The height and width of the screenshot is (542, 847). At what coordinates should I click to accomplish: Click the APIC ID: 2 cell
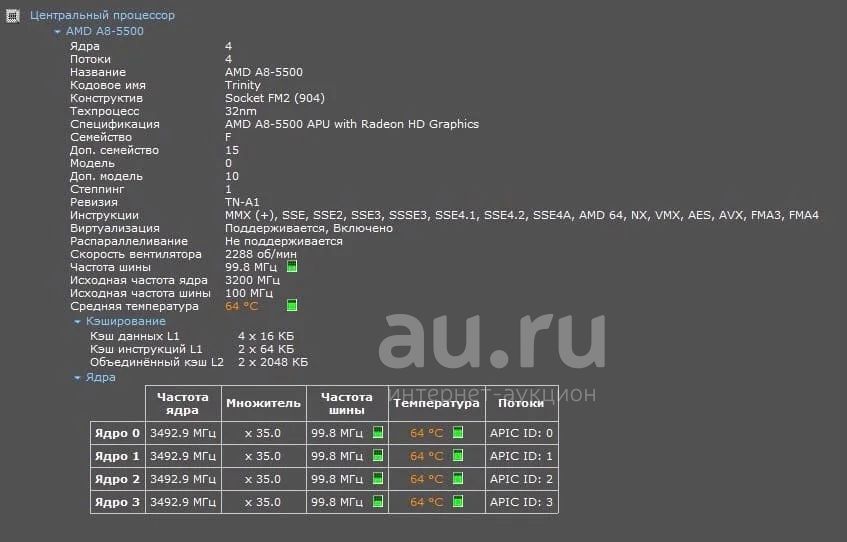[x=521, y=479]
